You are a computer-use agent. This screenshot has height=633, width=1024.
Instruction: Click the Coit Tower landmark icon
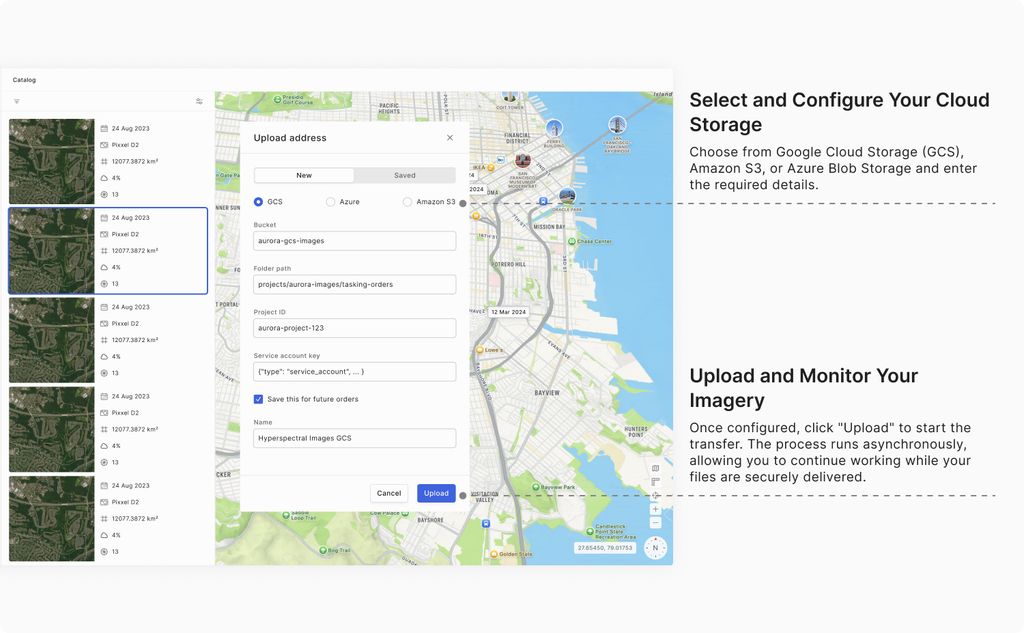coord(509,98)
